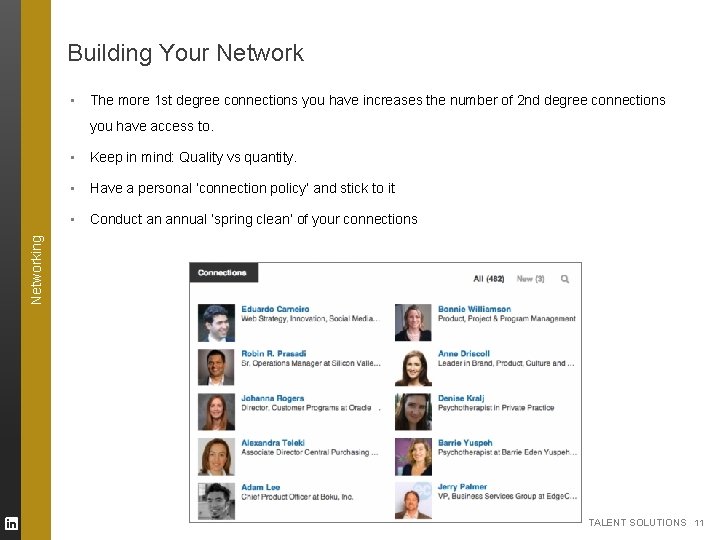Click Jerry Palmer's profile photo

(x=413, y=500)
